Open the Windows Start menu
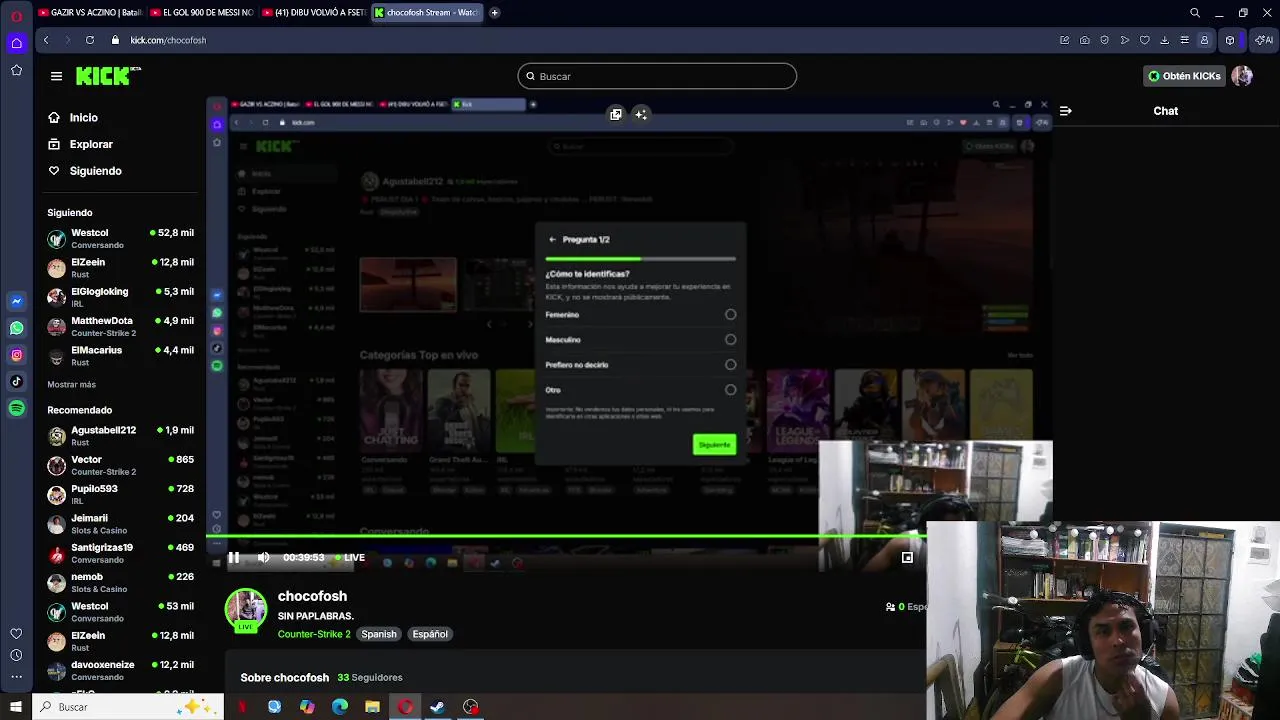The width and height of the screenshot is (1280, 720). coord(16,707)
